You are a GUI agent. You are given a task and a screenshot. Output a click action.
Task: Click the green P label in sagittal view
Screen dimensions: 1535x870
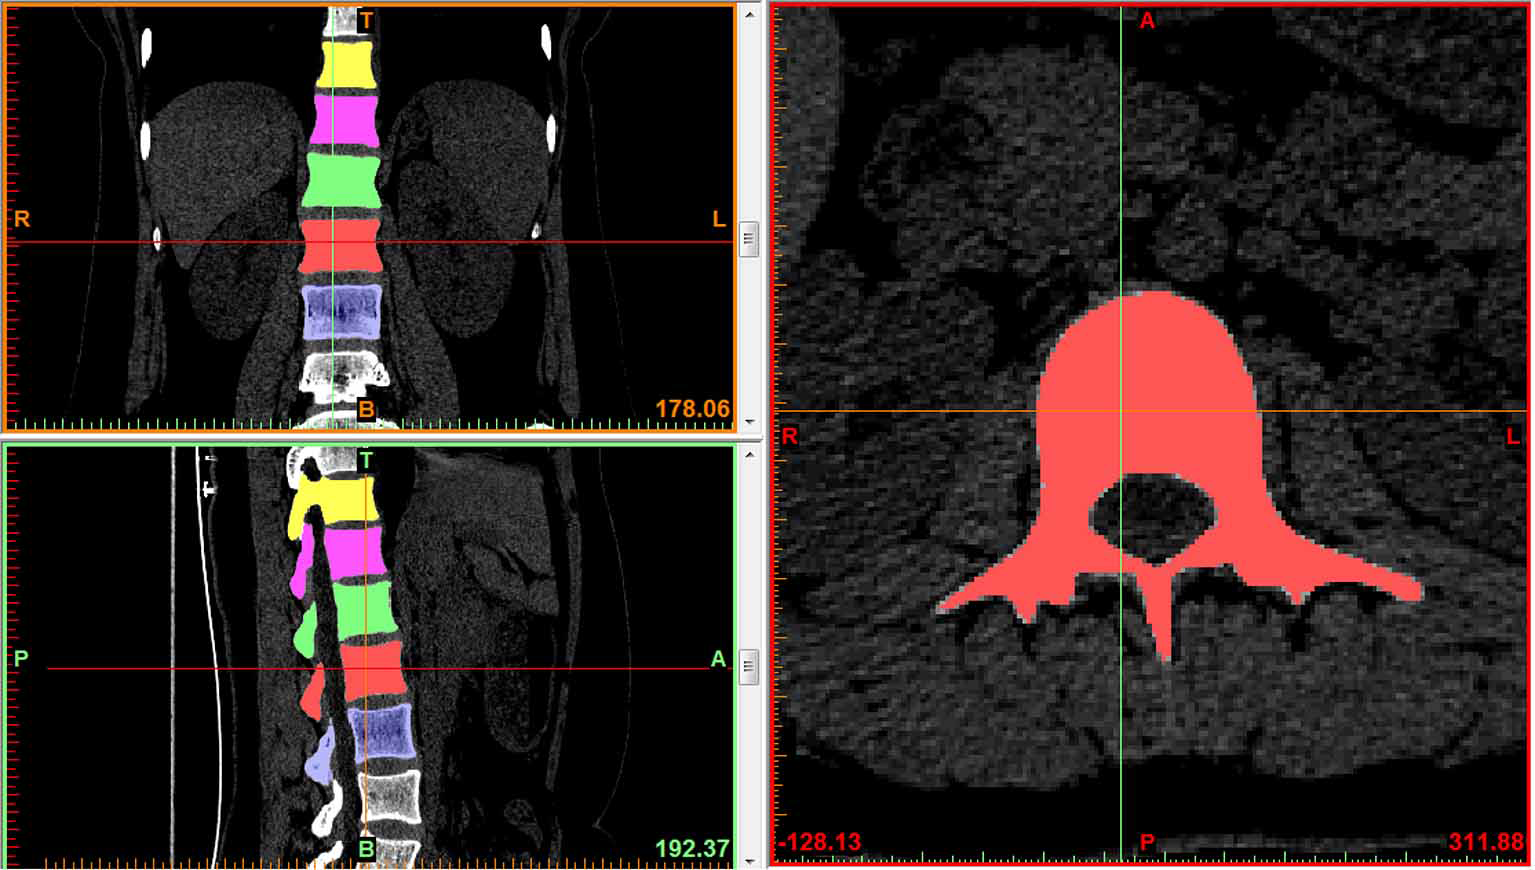coord(21,659)
